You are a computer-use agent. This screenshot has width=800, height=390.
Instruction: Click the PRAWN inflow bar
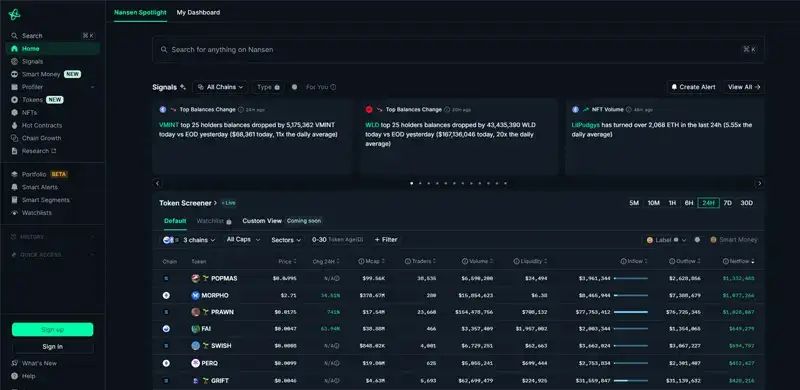[631, 312]
